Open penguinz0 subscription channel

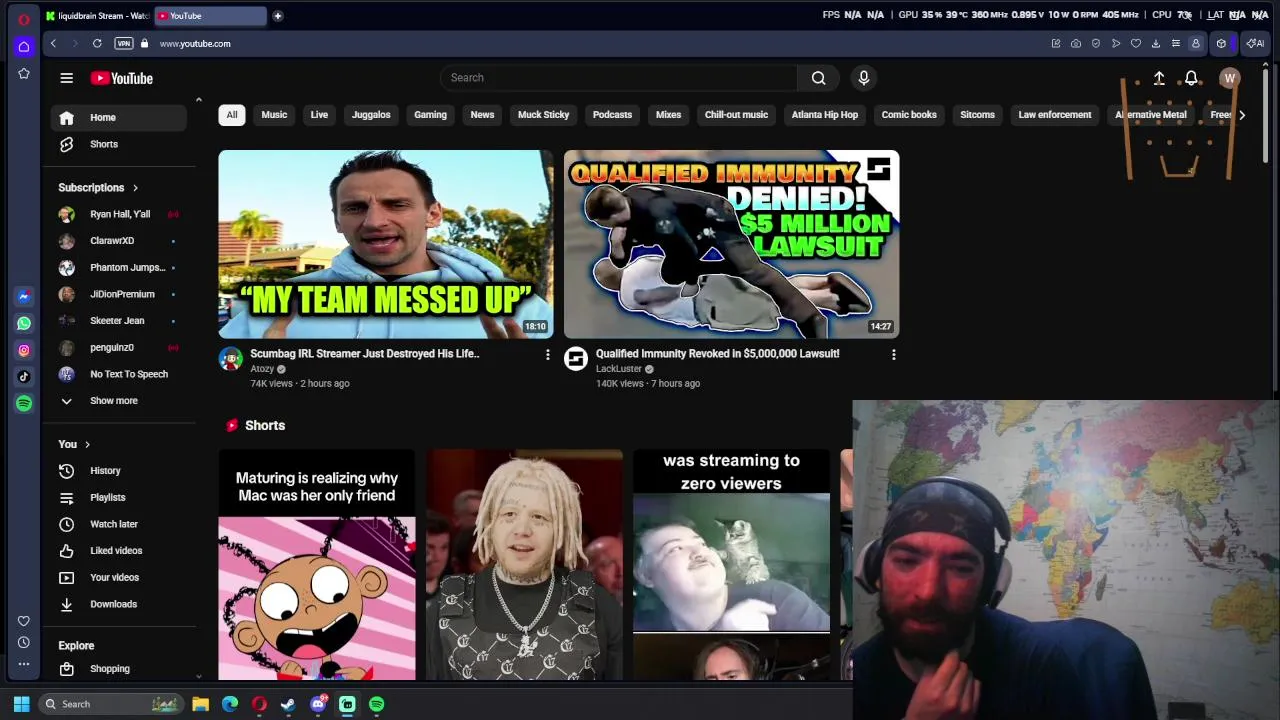click(x=119, y=347)
